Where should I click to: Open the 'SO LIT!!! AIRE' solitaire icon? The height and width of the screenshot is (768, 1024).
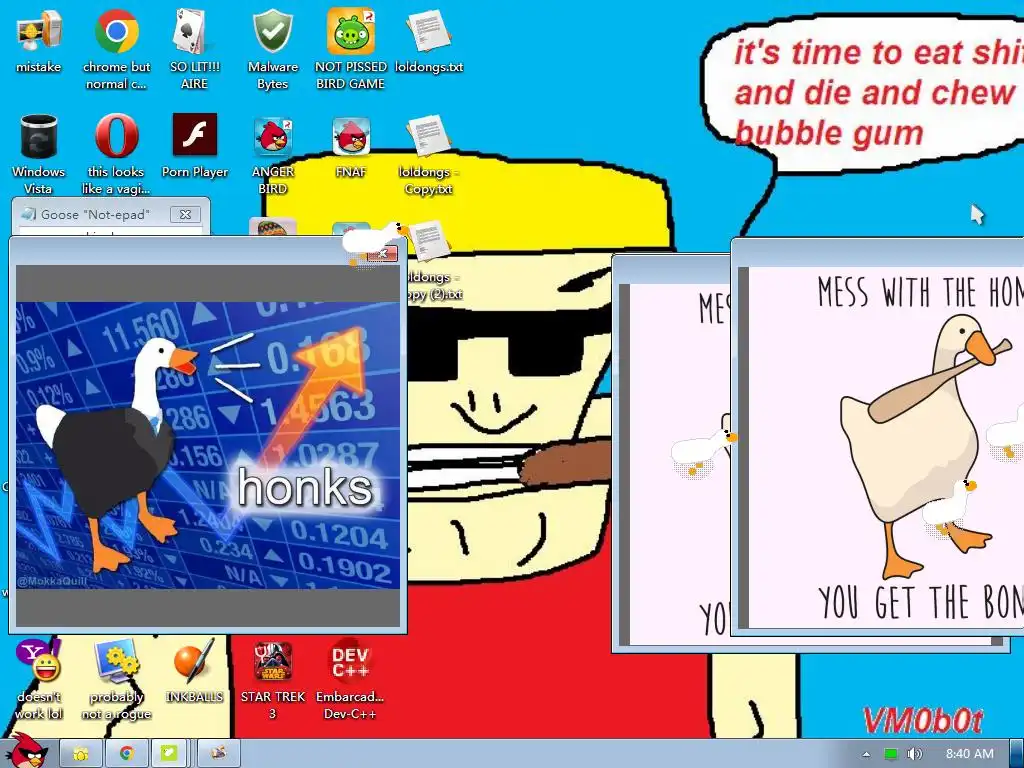pos(194,49)
